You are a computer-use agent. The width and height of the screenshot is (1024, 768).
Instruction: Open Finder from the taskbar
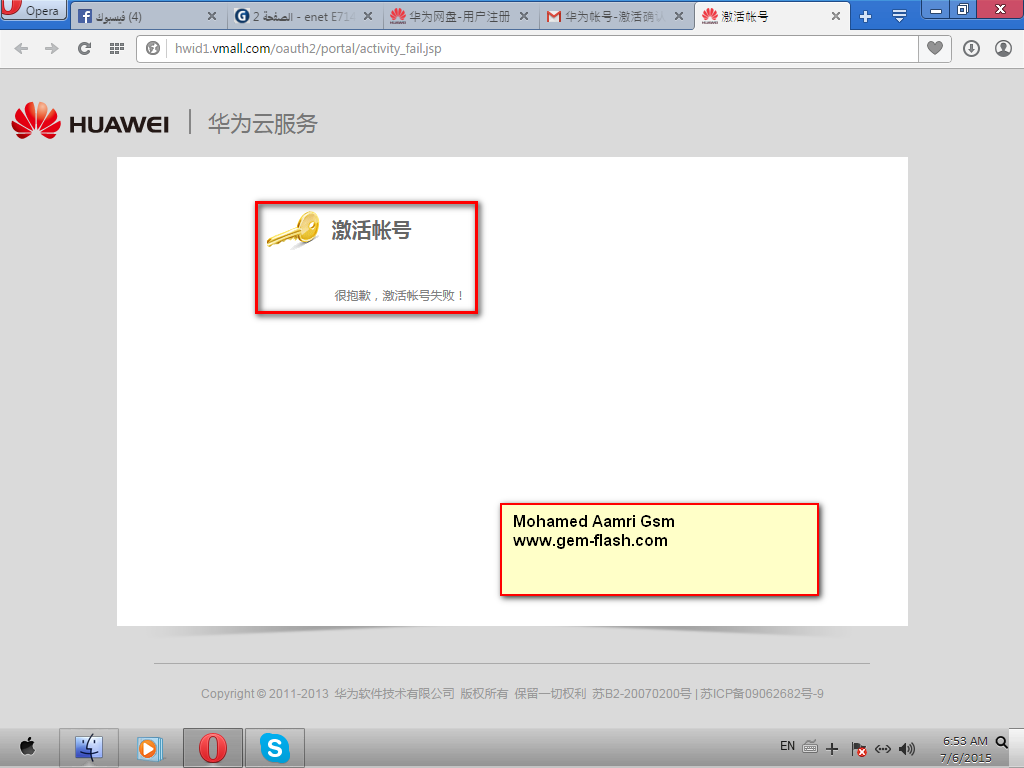click(x=89, y=748)
